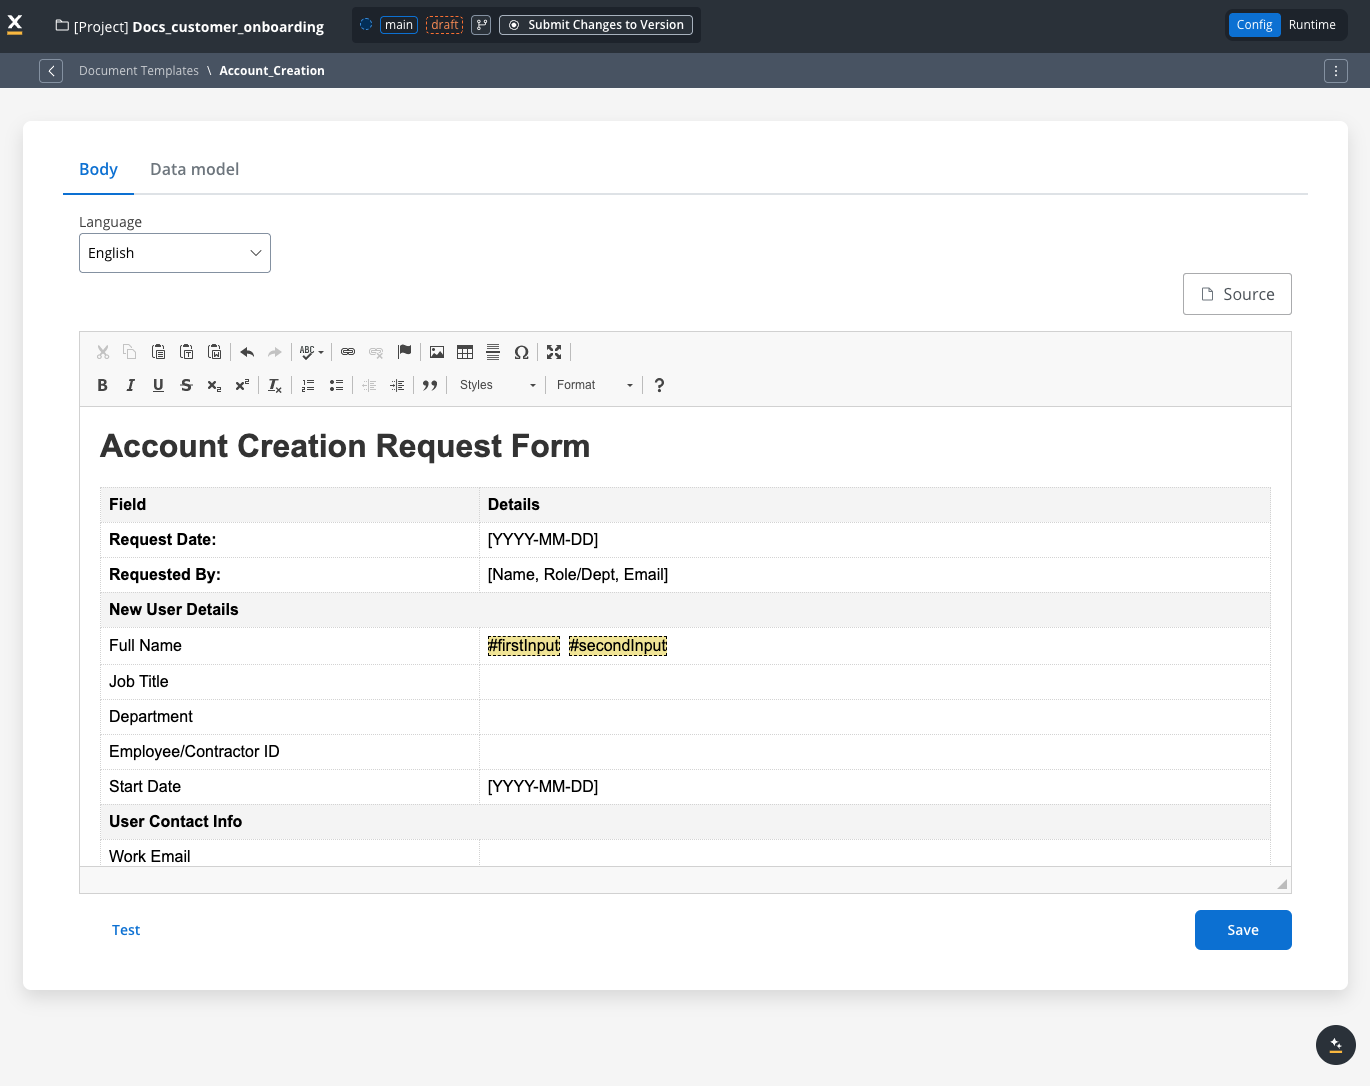The height and width of the screenshot is (1086, 1370).
Task: Open Document Templates breadcrumb
Action: click(139, 71)
